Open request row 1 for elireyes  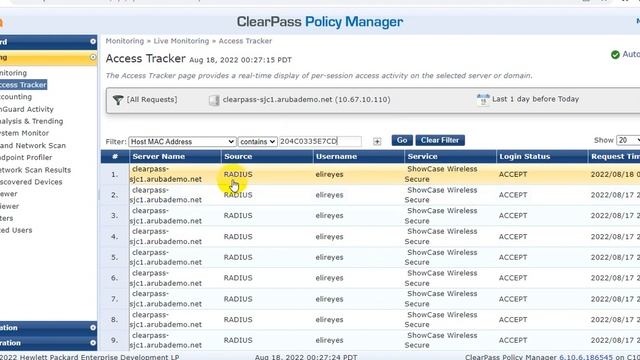pos(370,174)
